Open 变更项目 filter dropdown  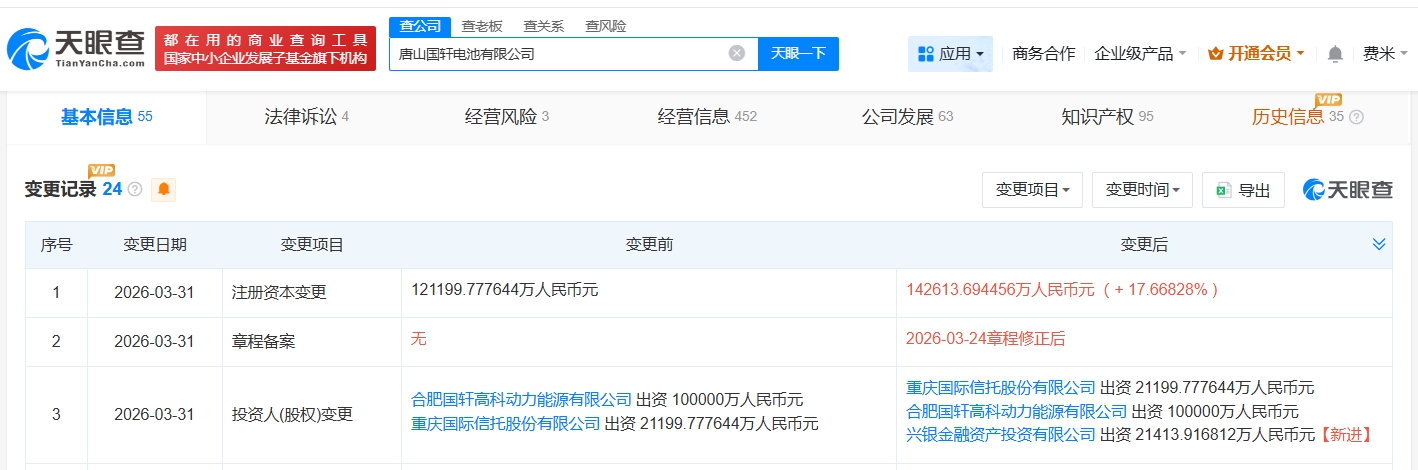[1032, 190]
